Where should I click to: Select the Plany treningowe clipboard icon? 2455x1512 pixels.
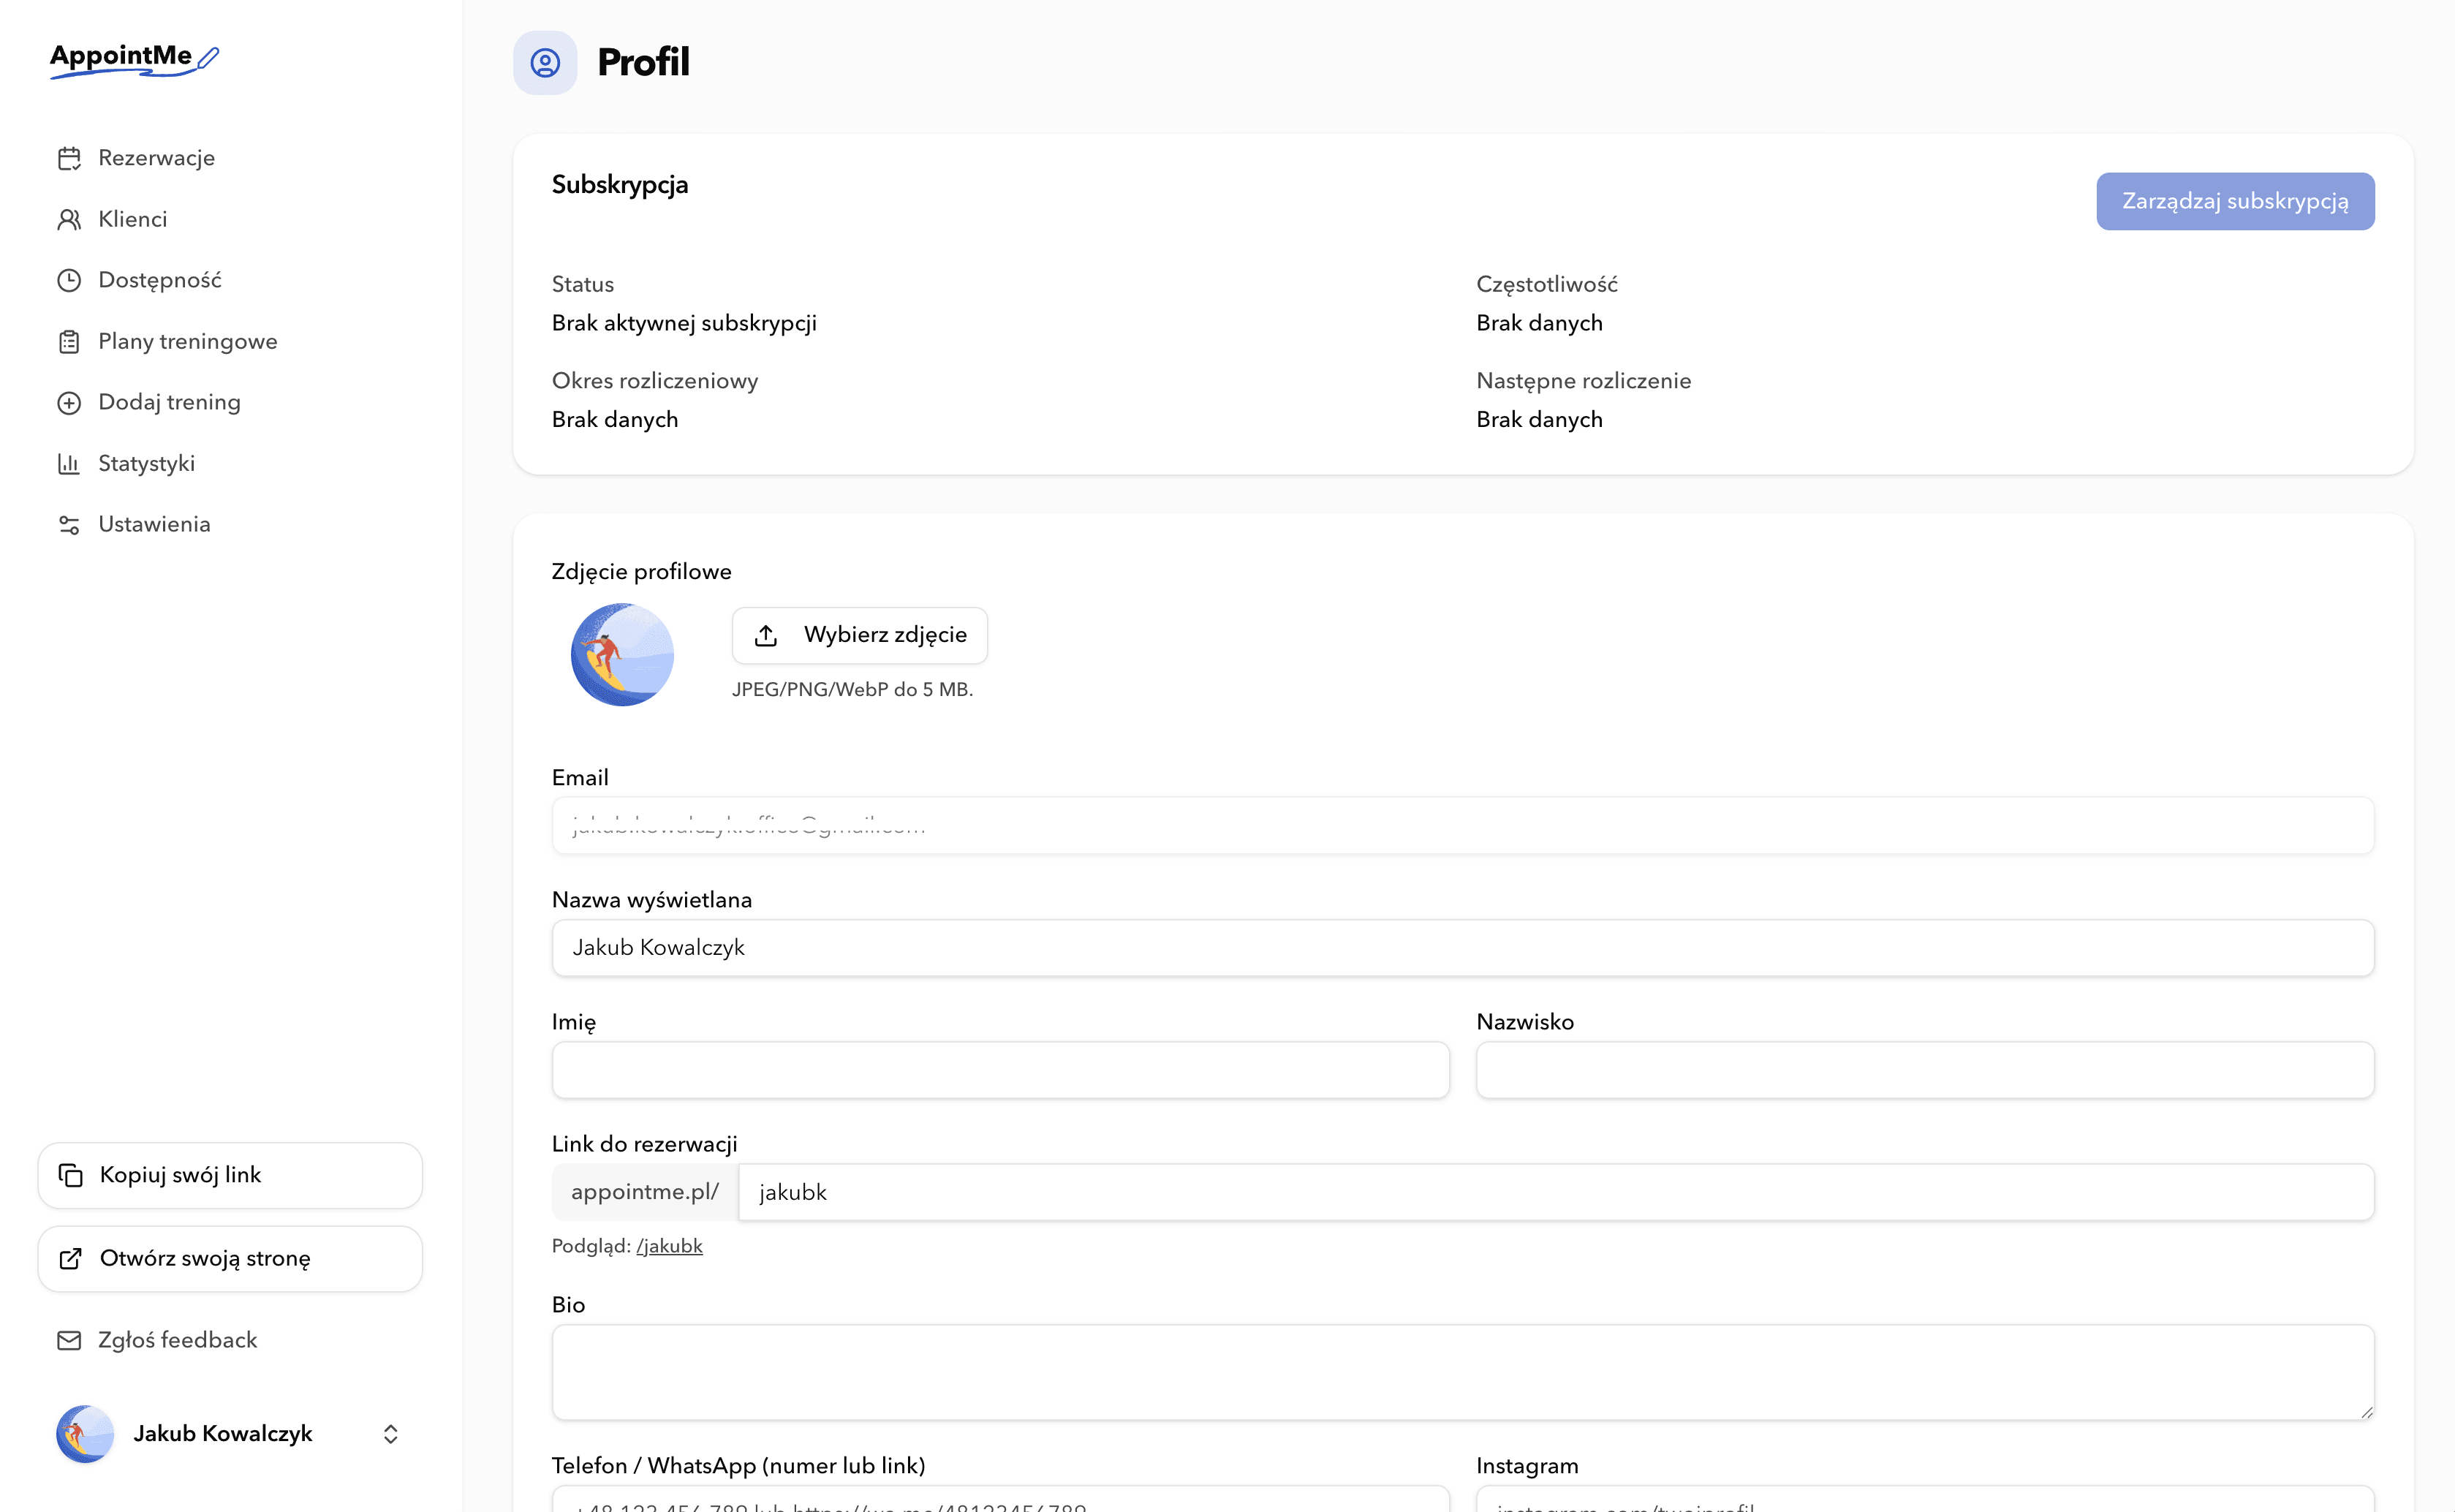pyautogui.click(x=69, y=341)
